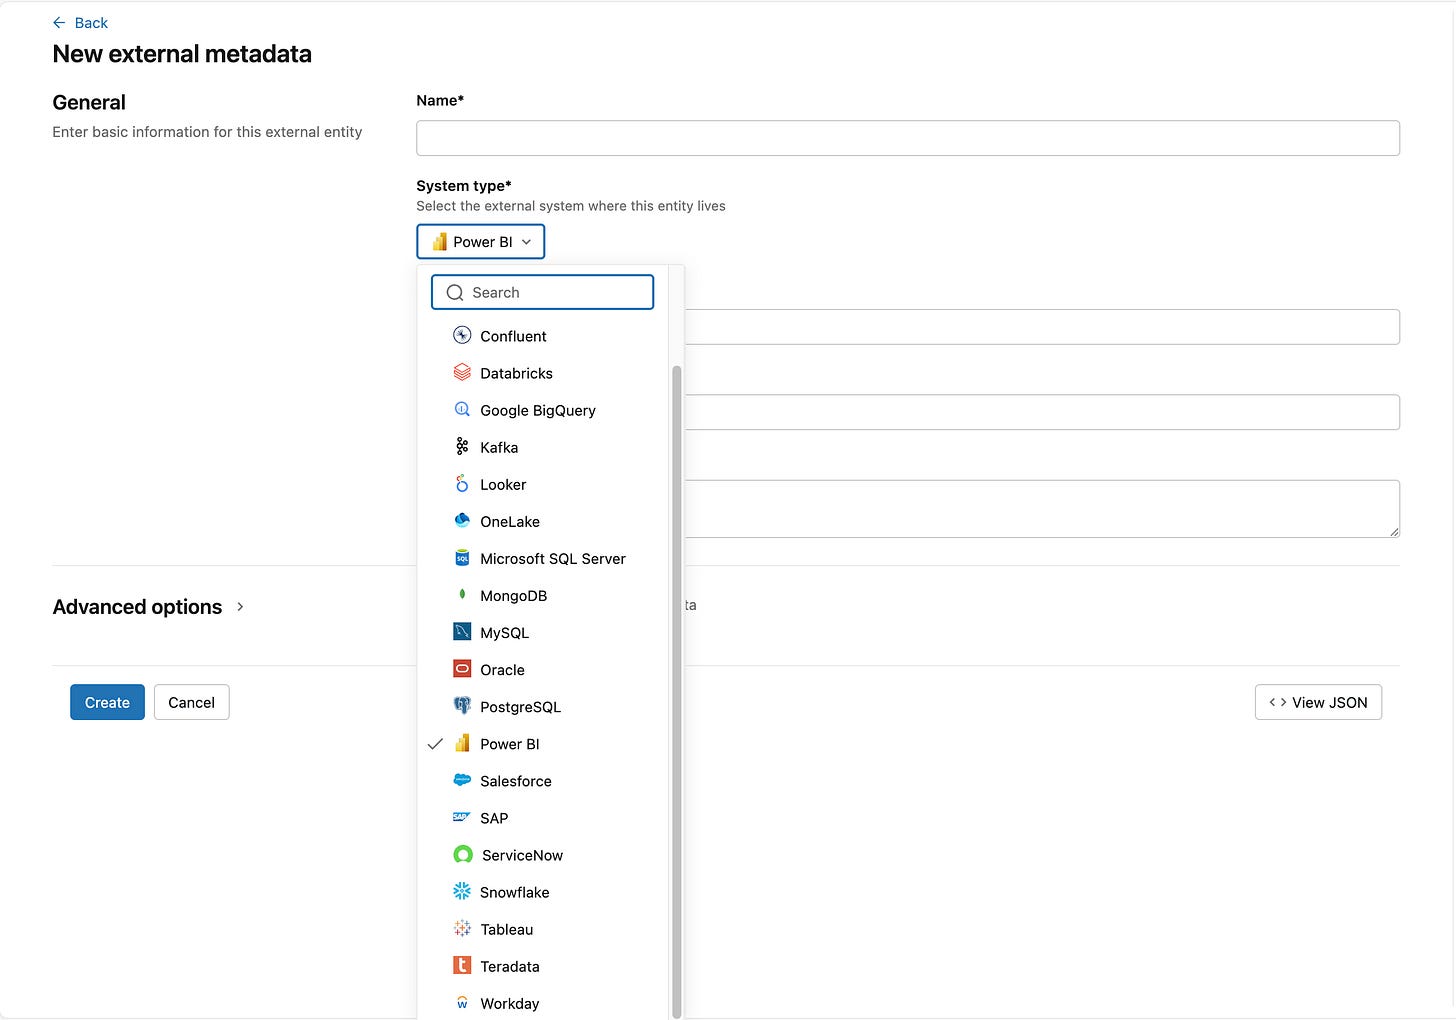Pick ServiceNow from the list

[x=543, y=855]
